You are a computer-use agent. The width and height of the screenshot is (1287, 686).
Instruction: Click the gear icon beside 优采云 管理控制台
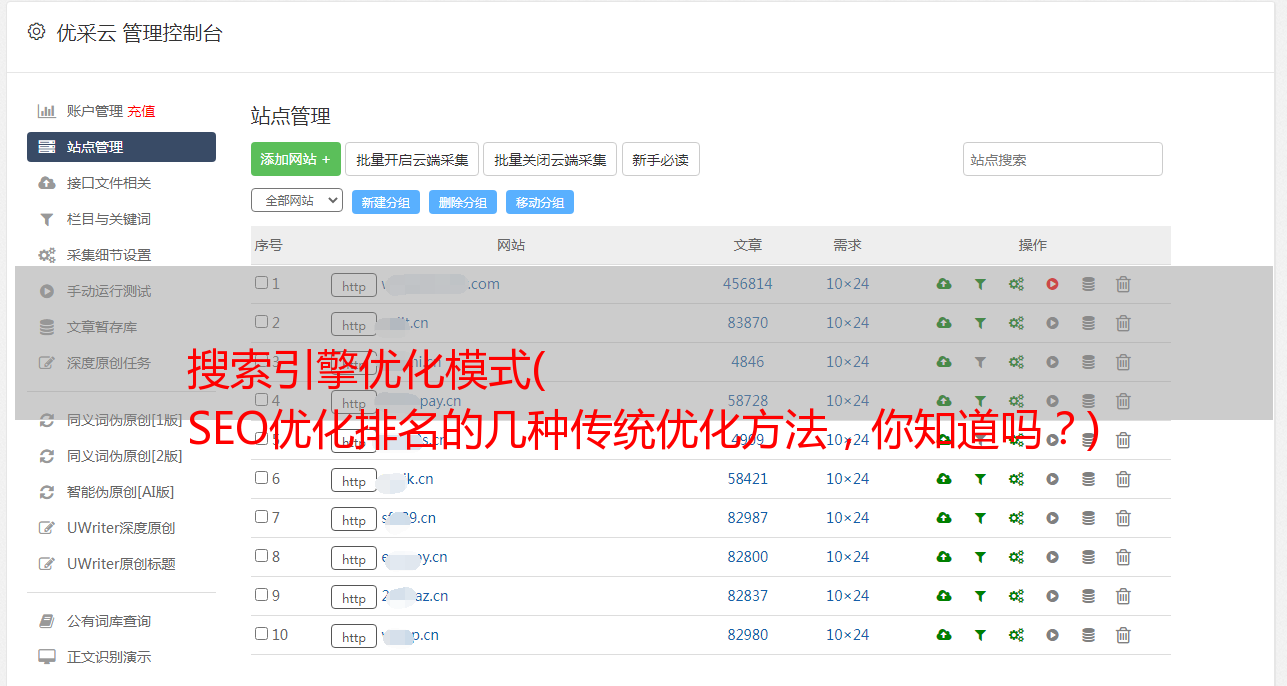[37, 32]
